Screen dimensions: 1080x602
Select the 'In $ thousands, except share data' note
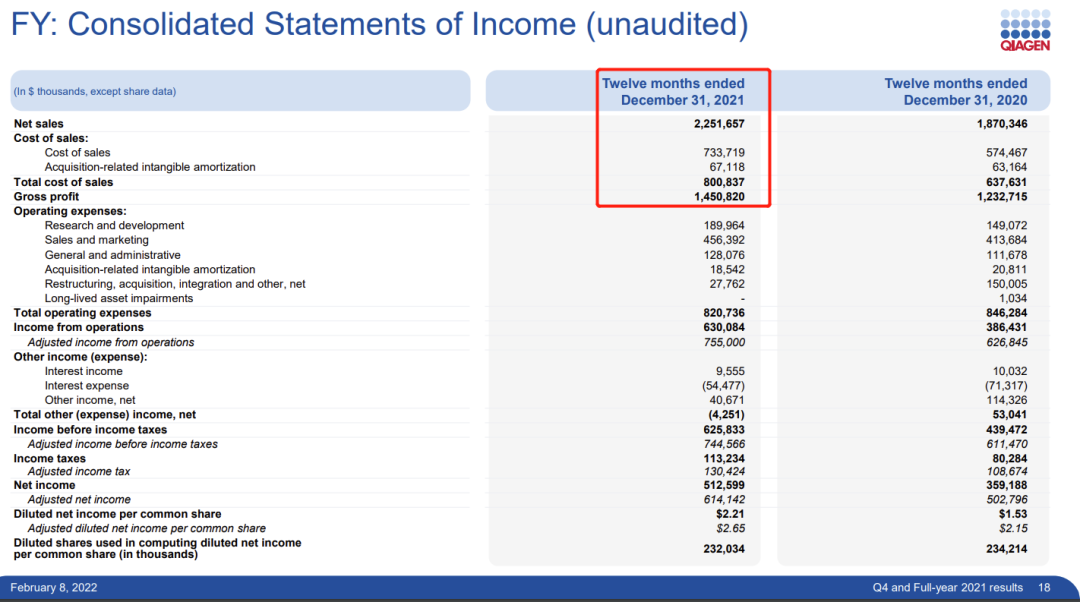pyautogui.click(x=95, y=92)
